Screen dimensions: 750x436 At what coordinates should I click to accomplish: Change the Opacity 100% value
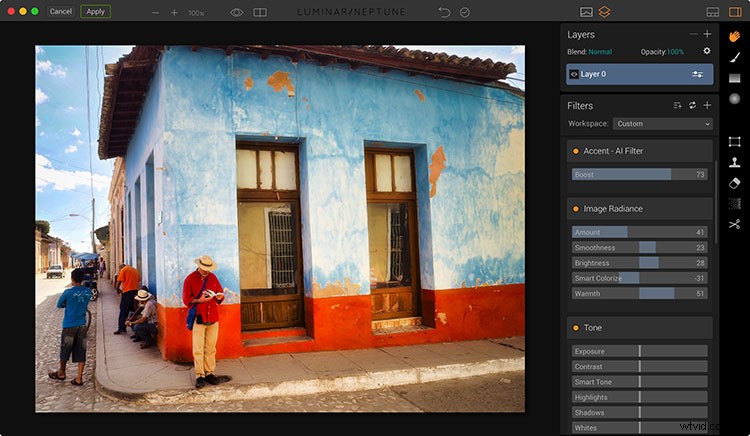[x=675, y=52]
